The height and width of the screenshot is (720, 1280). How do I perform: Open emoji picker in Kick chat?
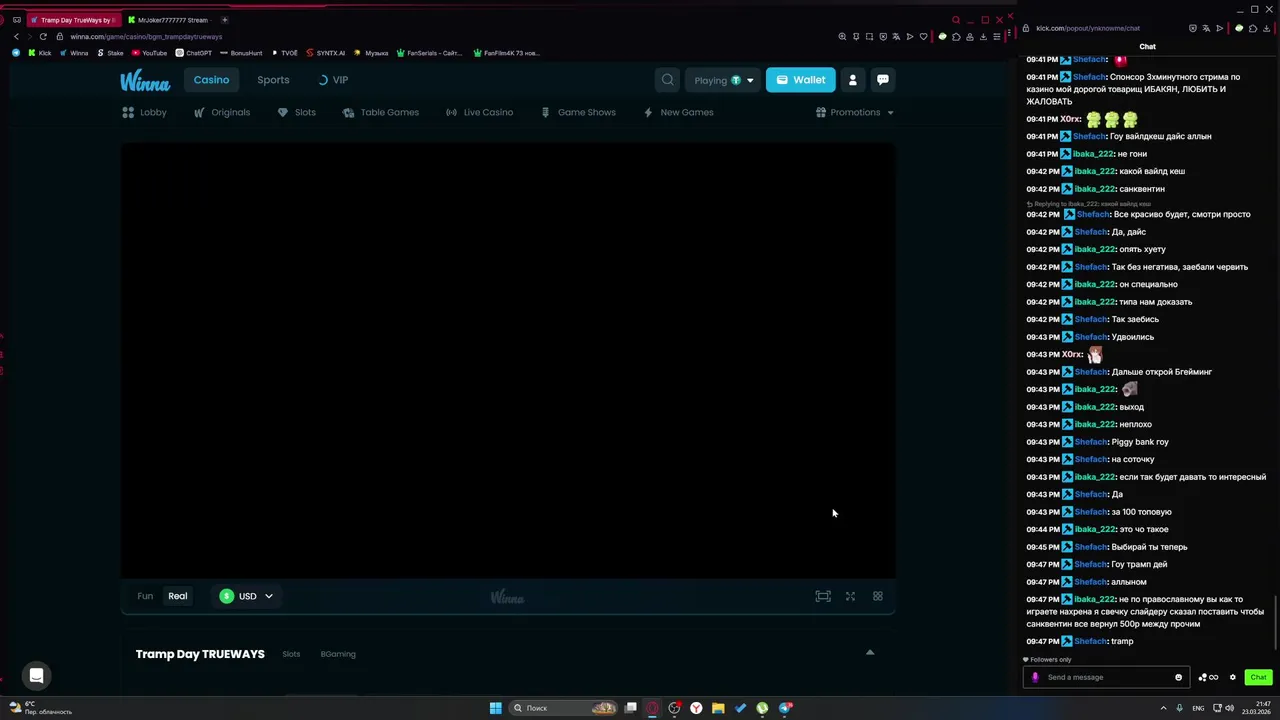(1178, 677)
